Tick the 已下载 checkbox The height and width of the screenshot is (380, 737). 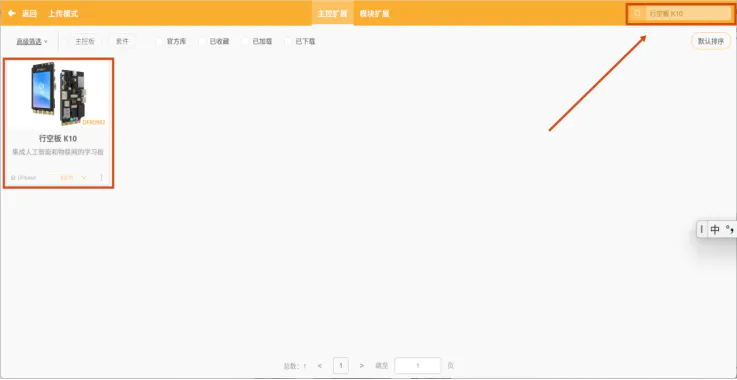point(288,41)
